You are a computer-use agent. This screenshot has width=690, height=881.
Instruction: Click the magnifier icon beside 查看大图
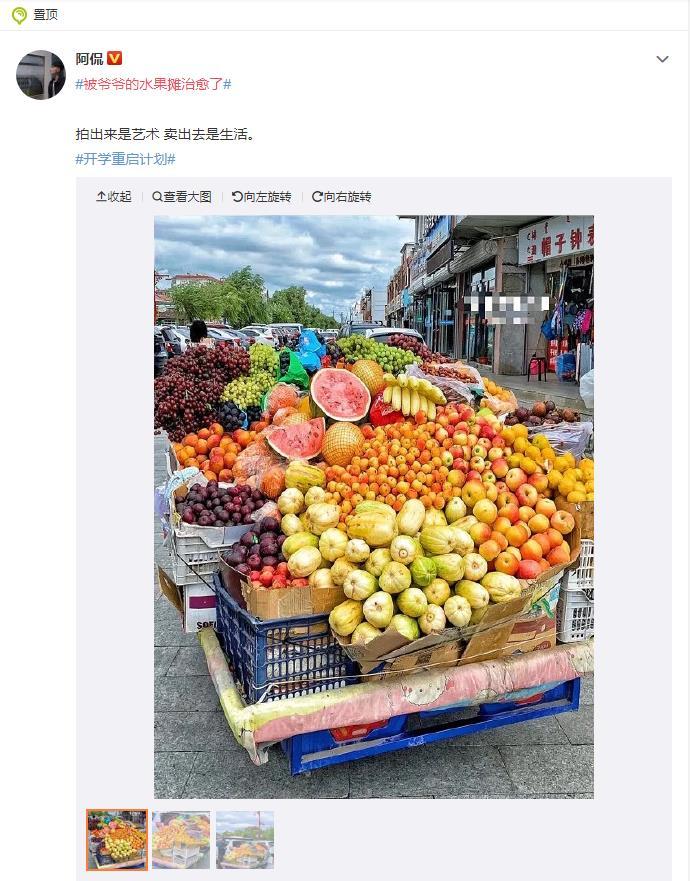point(157,197)
